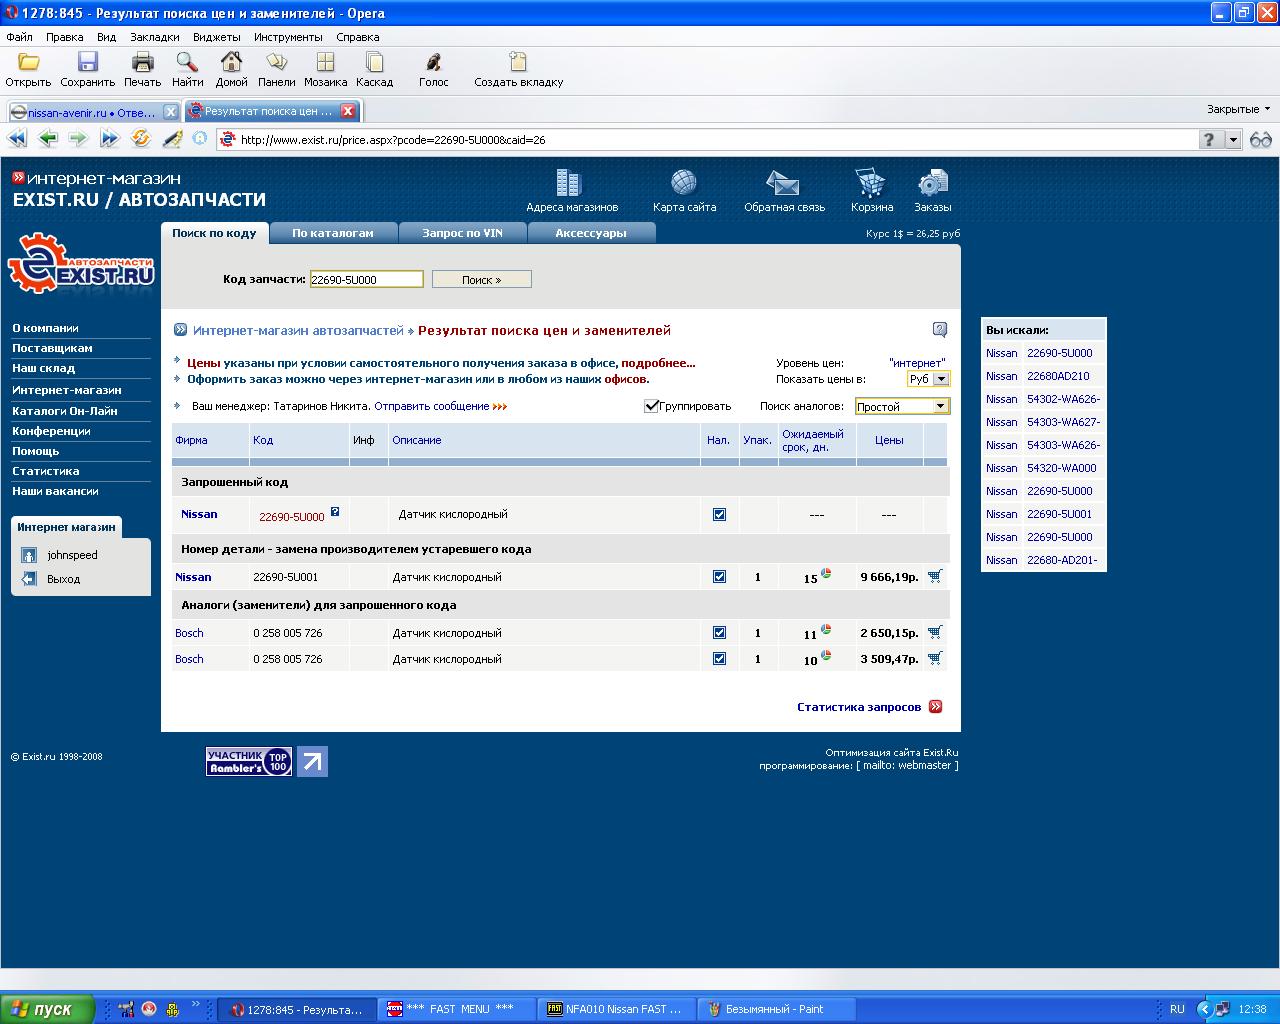Open Bosch 0 258 005 726 first row brand link
Viewport: 1280px width, 1024px height.
[189, 633]
